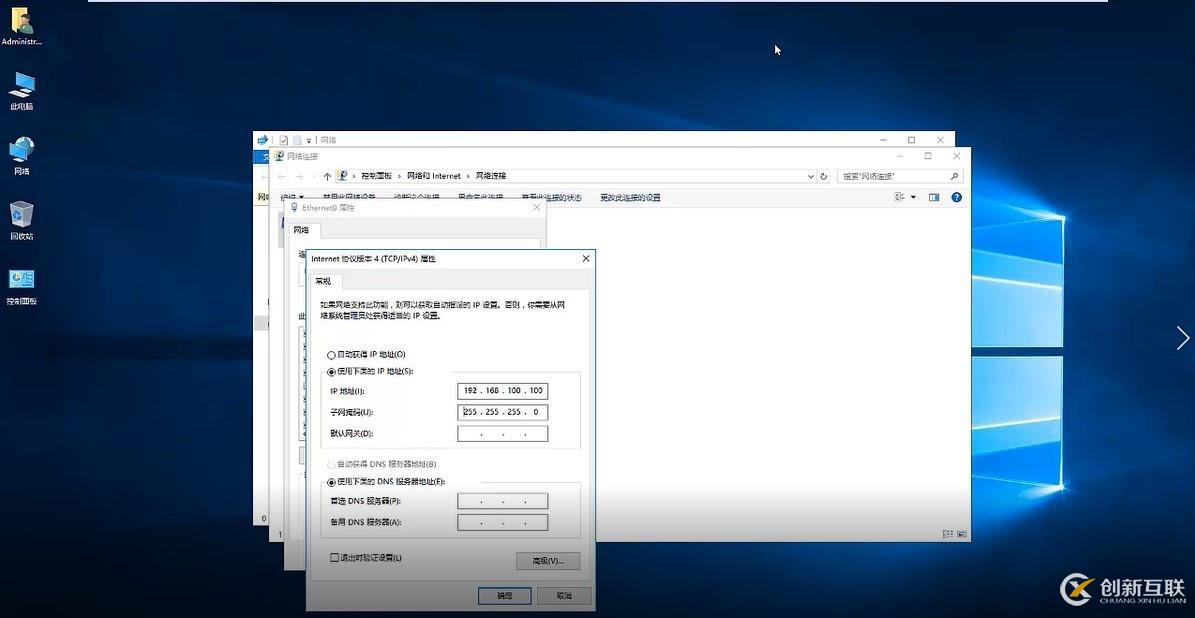Open the 网络 (Network) desktop icon
The height and width of the screenshot is (618, 1195).
21,156
